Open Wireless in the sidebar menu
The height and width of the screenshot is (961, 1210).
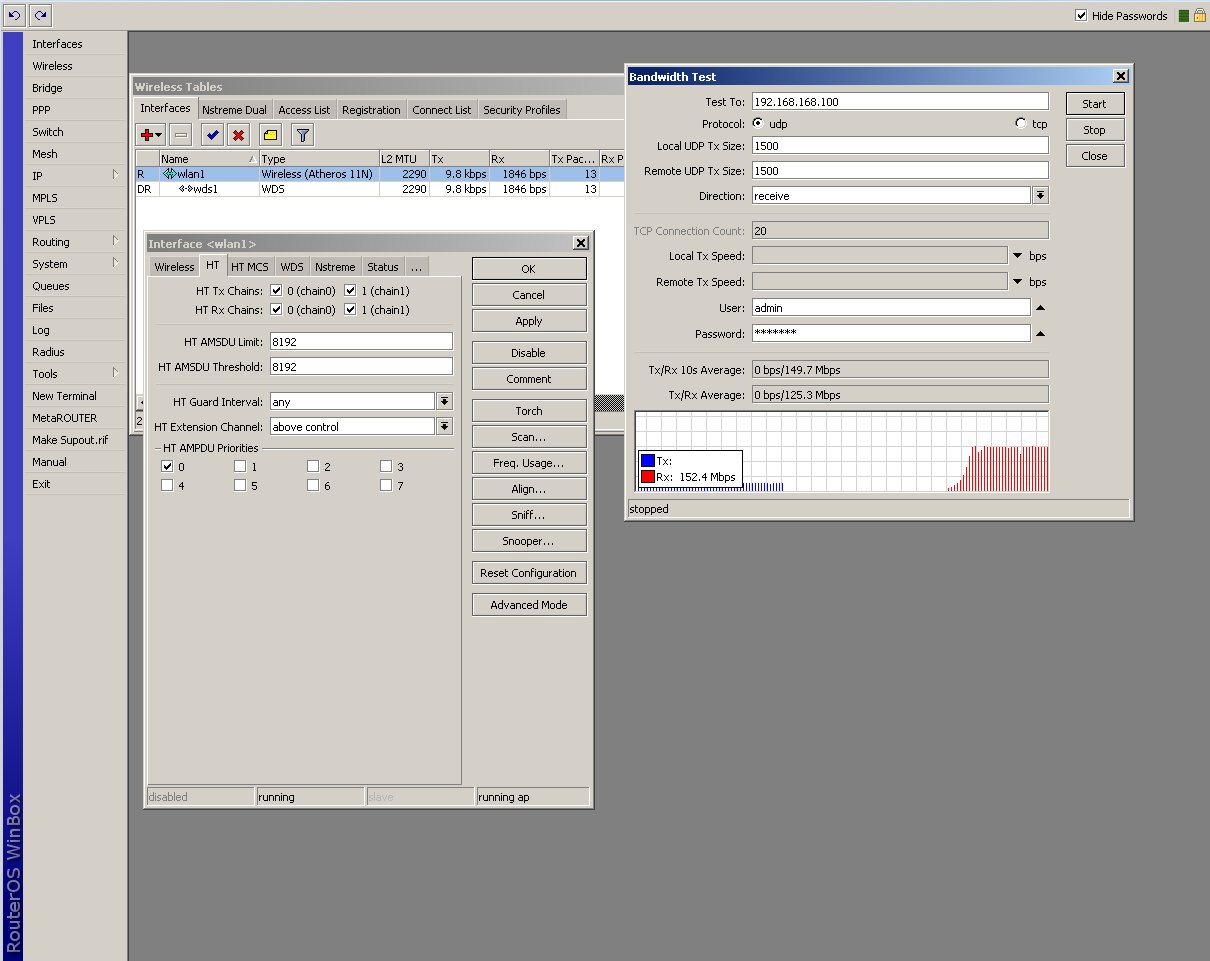76,66
